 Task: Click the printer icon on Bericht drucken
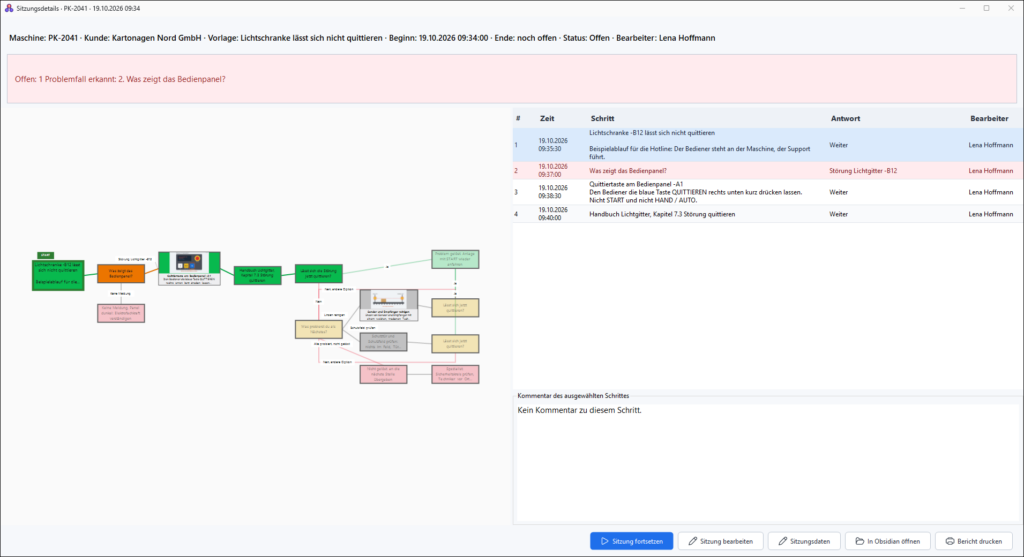pos(950,541)
